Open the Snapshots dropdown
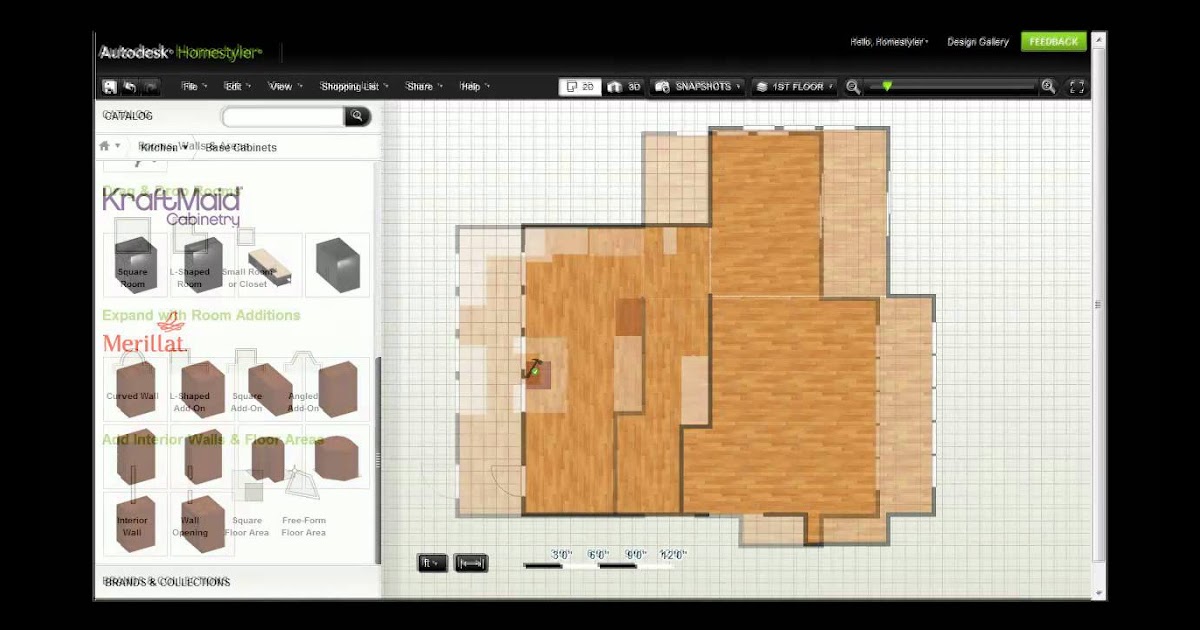Screen dimensions: 1200x630 tap(698, 87)
